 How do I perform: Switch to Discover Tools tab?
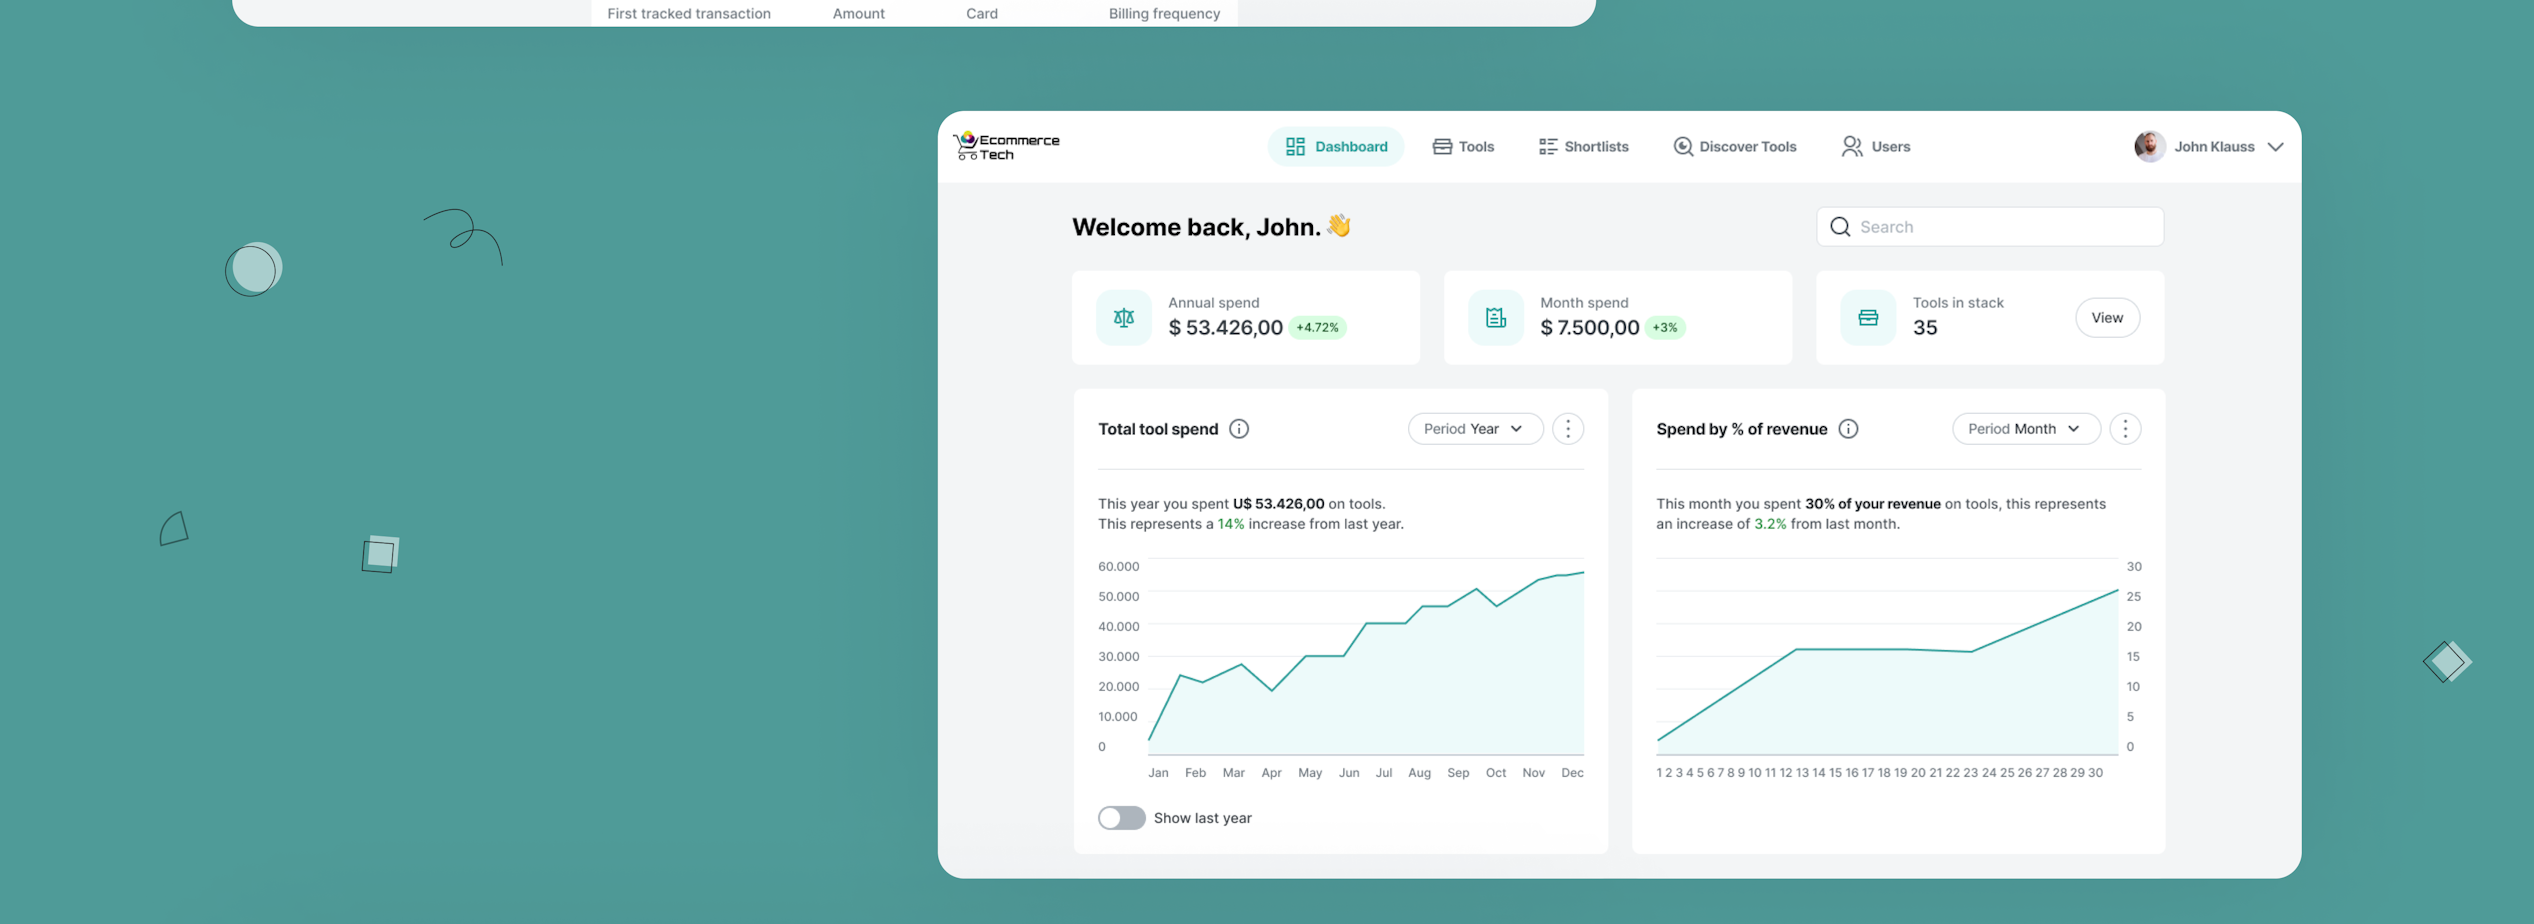(x=1735, y=147)
